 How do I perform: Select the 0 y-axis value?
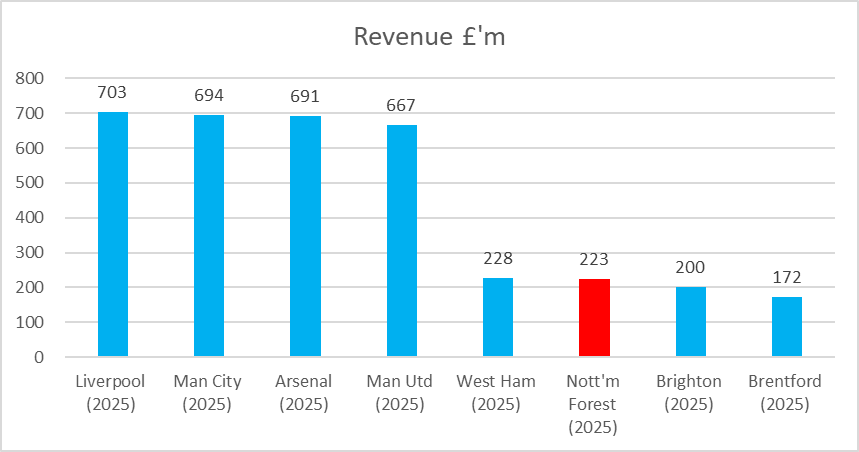click(x=39, y=357)
